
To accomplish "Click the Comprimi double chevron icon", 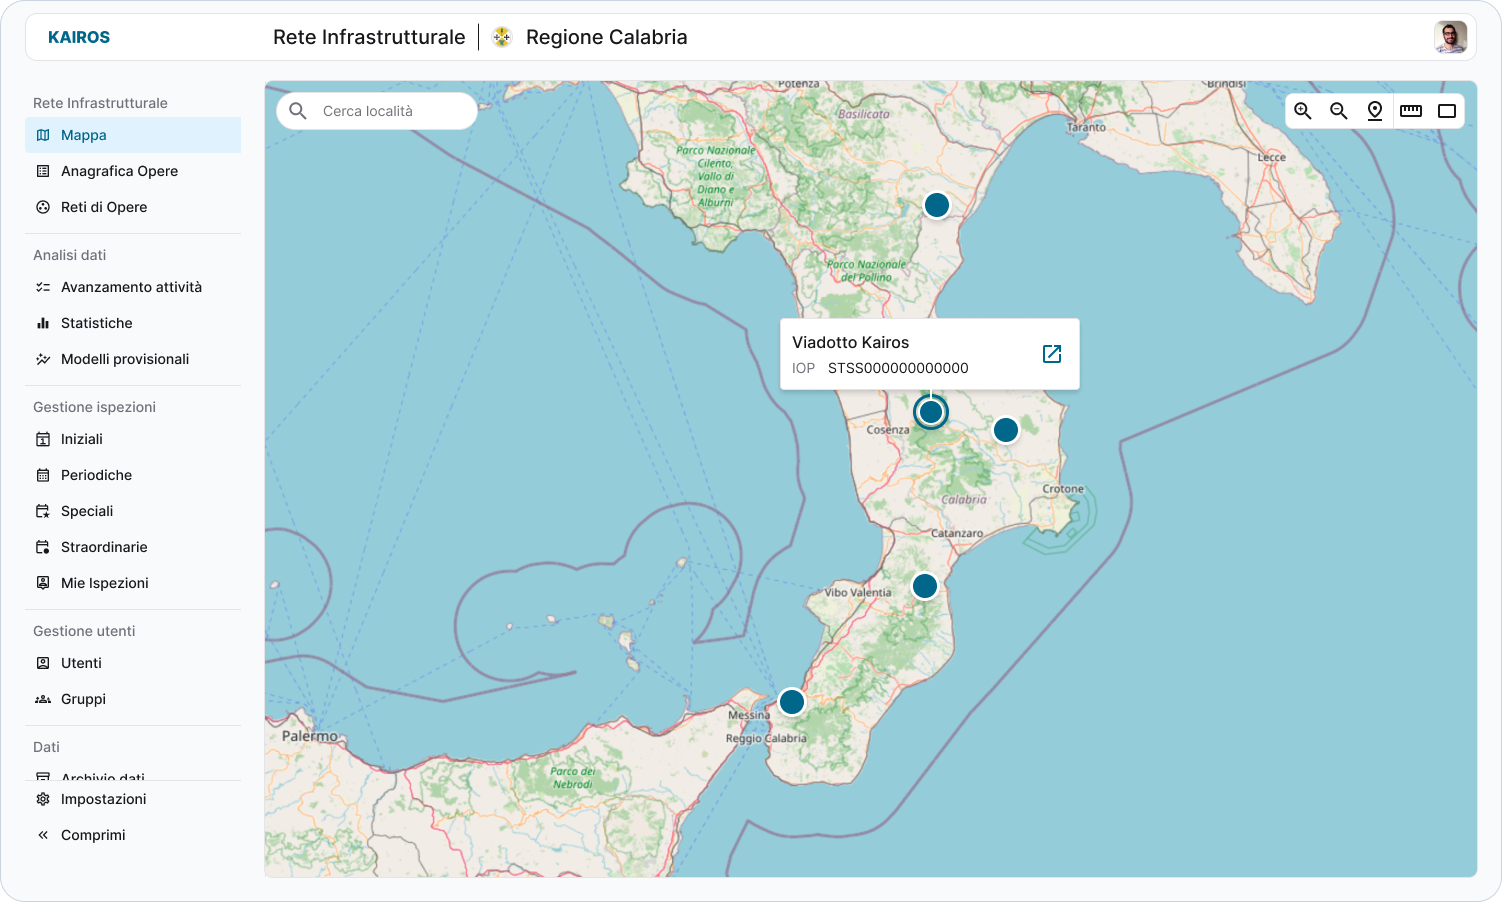I will [43, 835].
